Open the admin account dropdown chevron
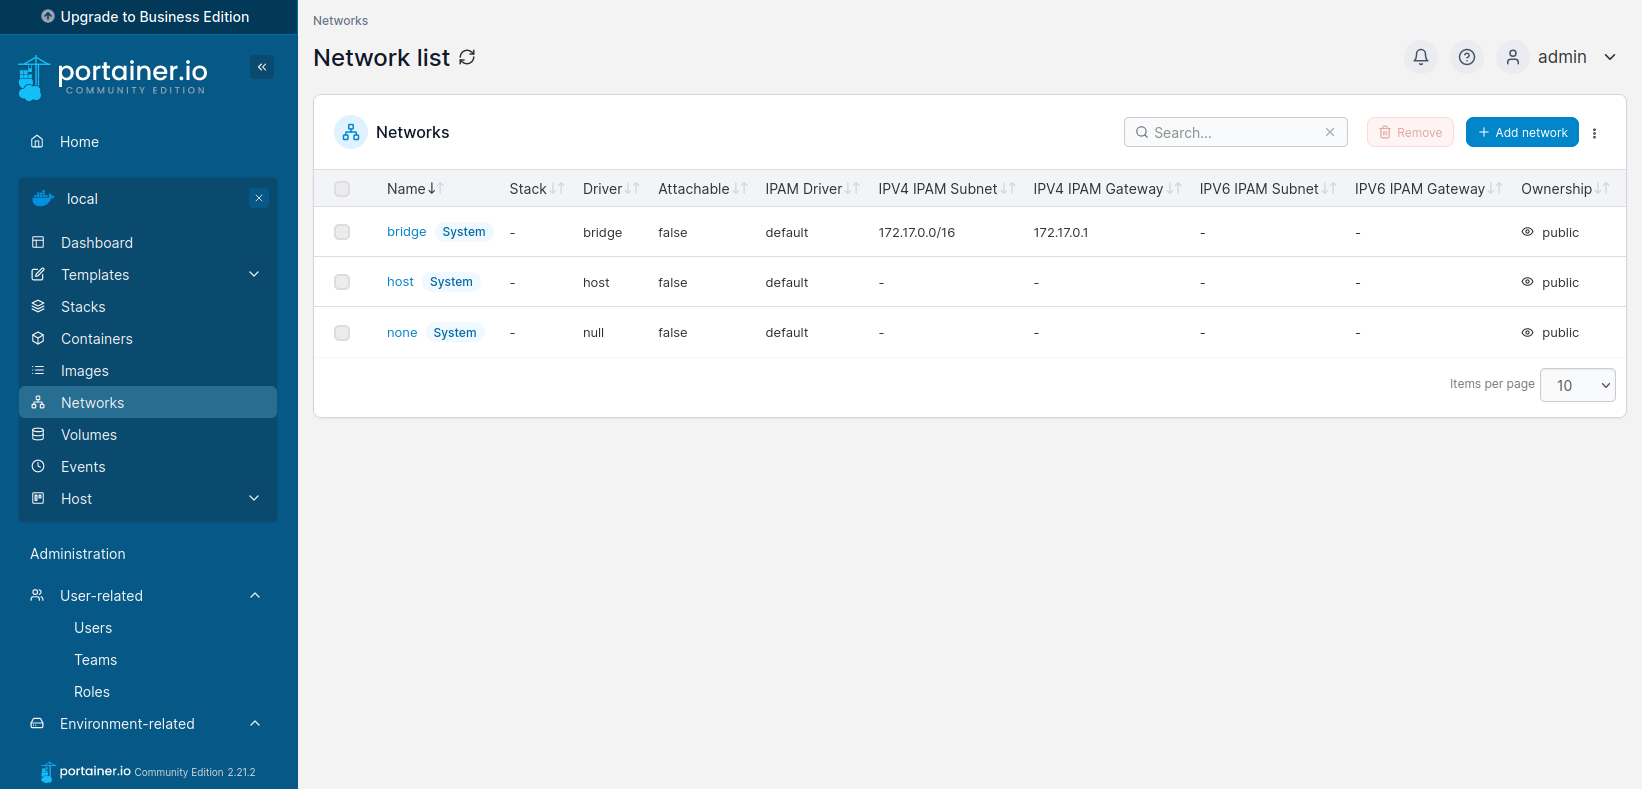 [x=1610, y=57]
